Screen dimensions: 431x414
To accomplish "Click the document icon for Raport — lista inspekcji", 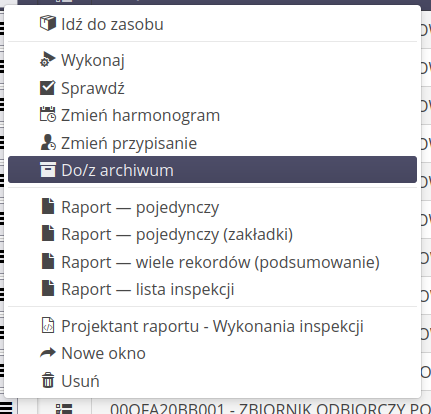I will pos(48,289).
